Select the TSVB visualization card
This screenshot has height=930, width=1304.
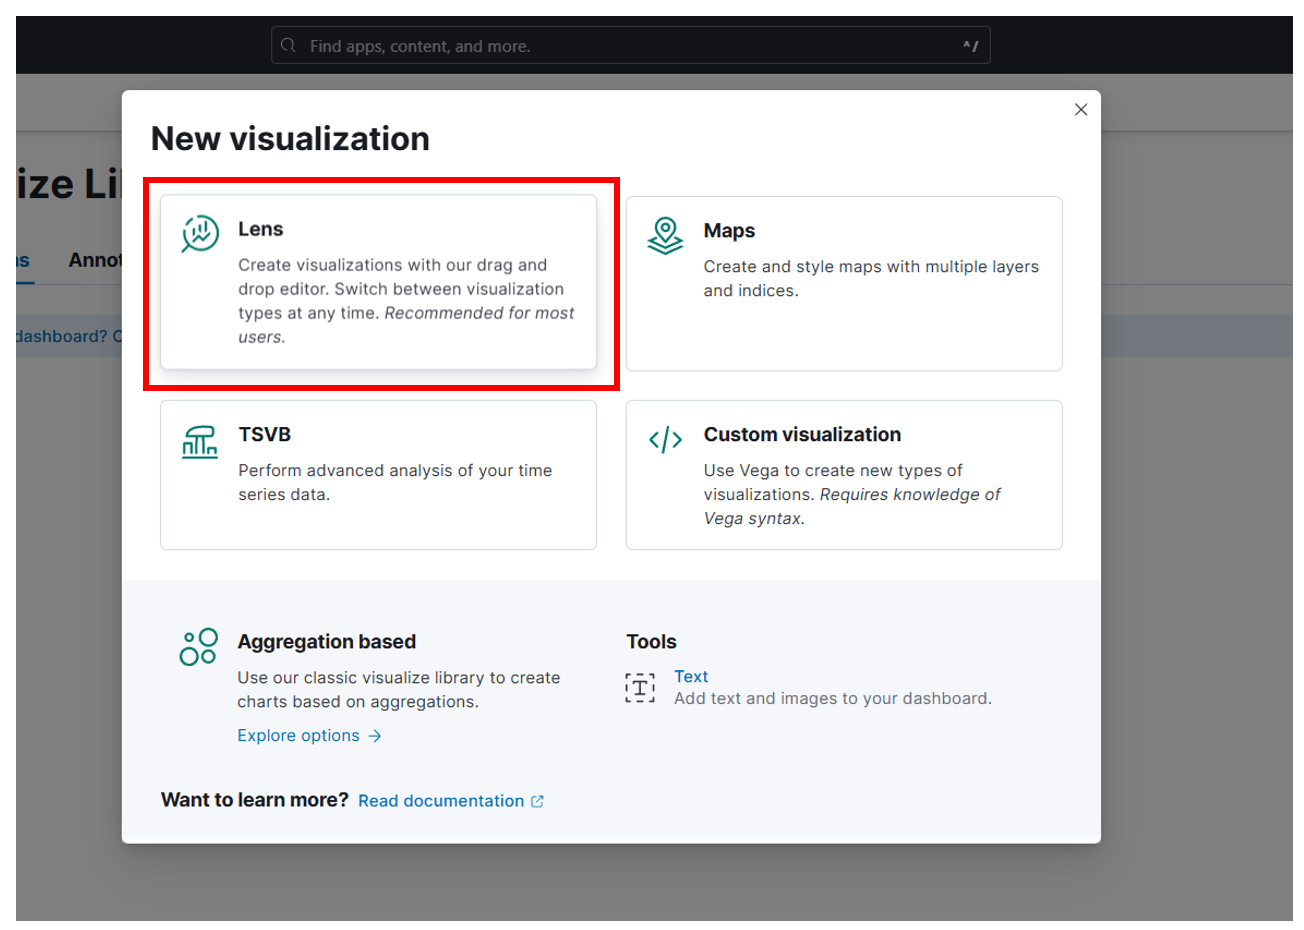pyautogui.click(x=378, y=475)
